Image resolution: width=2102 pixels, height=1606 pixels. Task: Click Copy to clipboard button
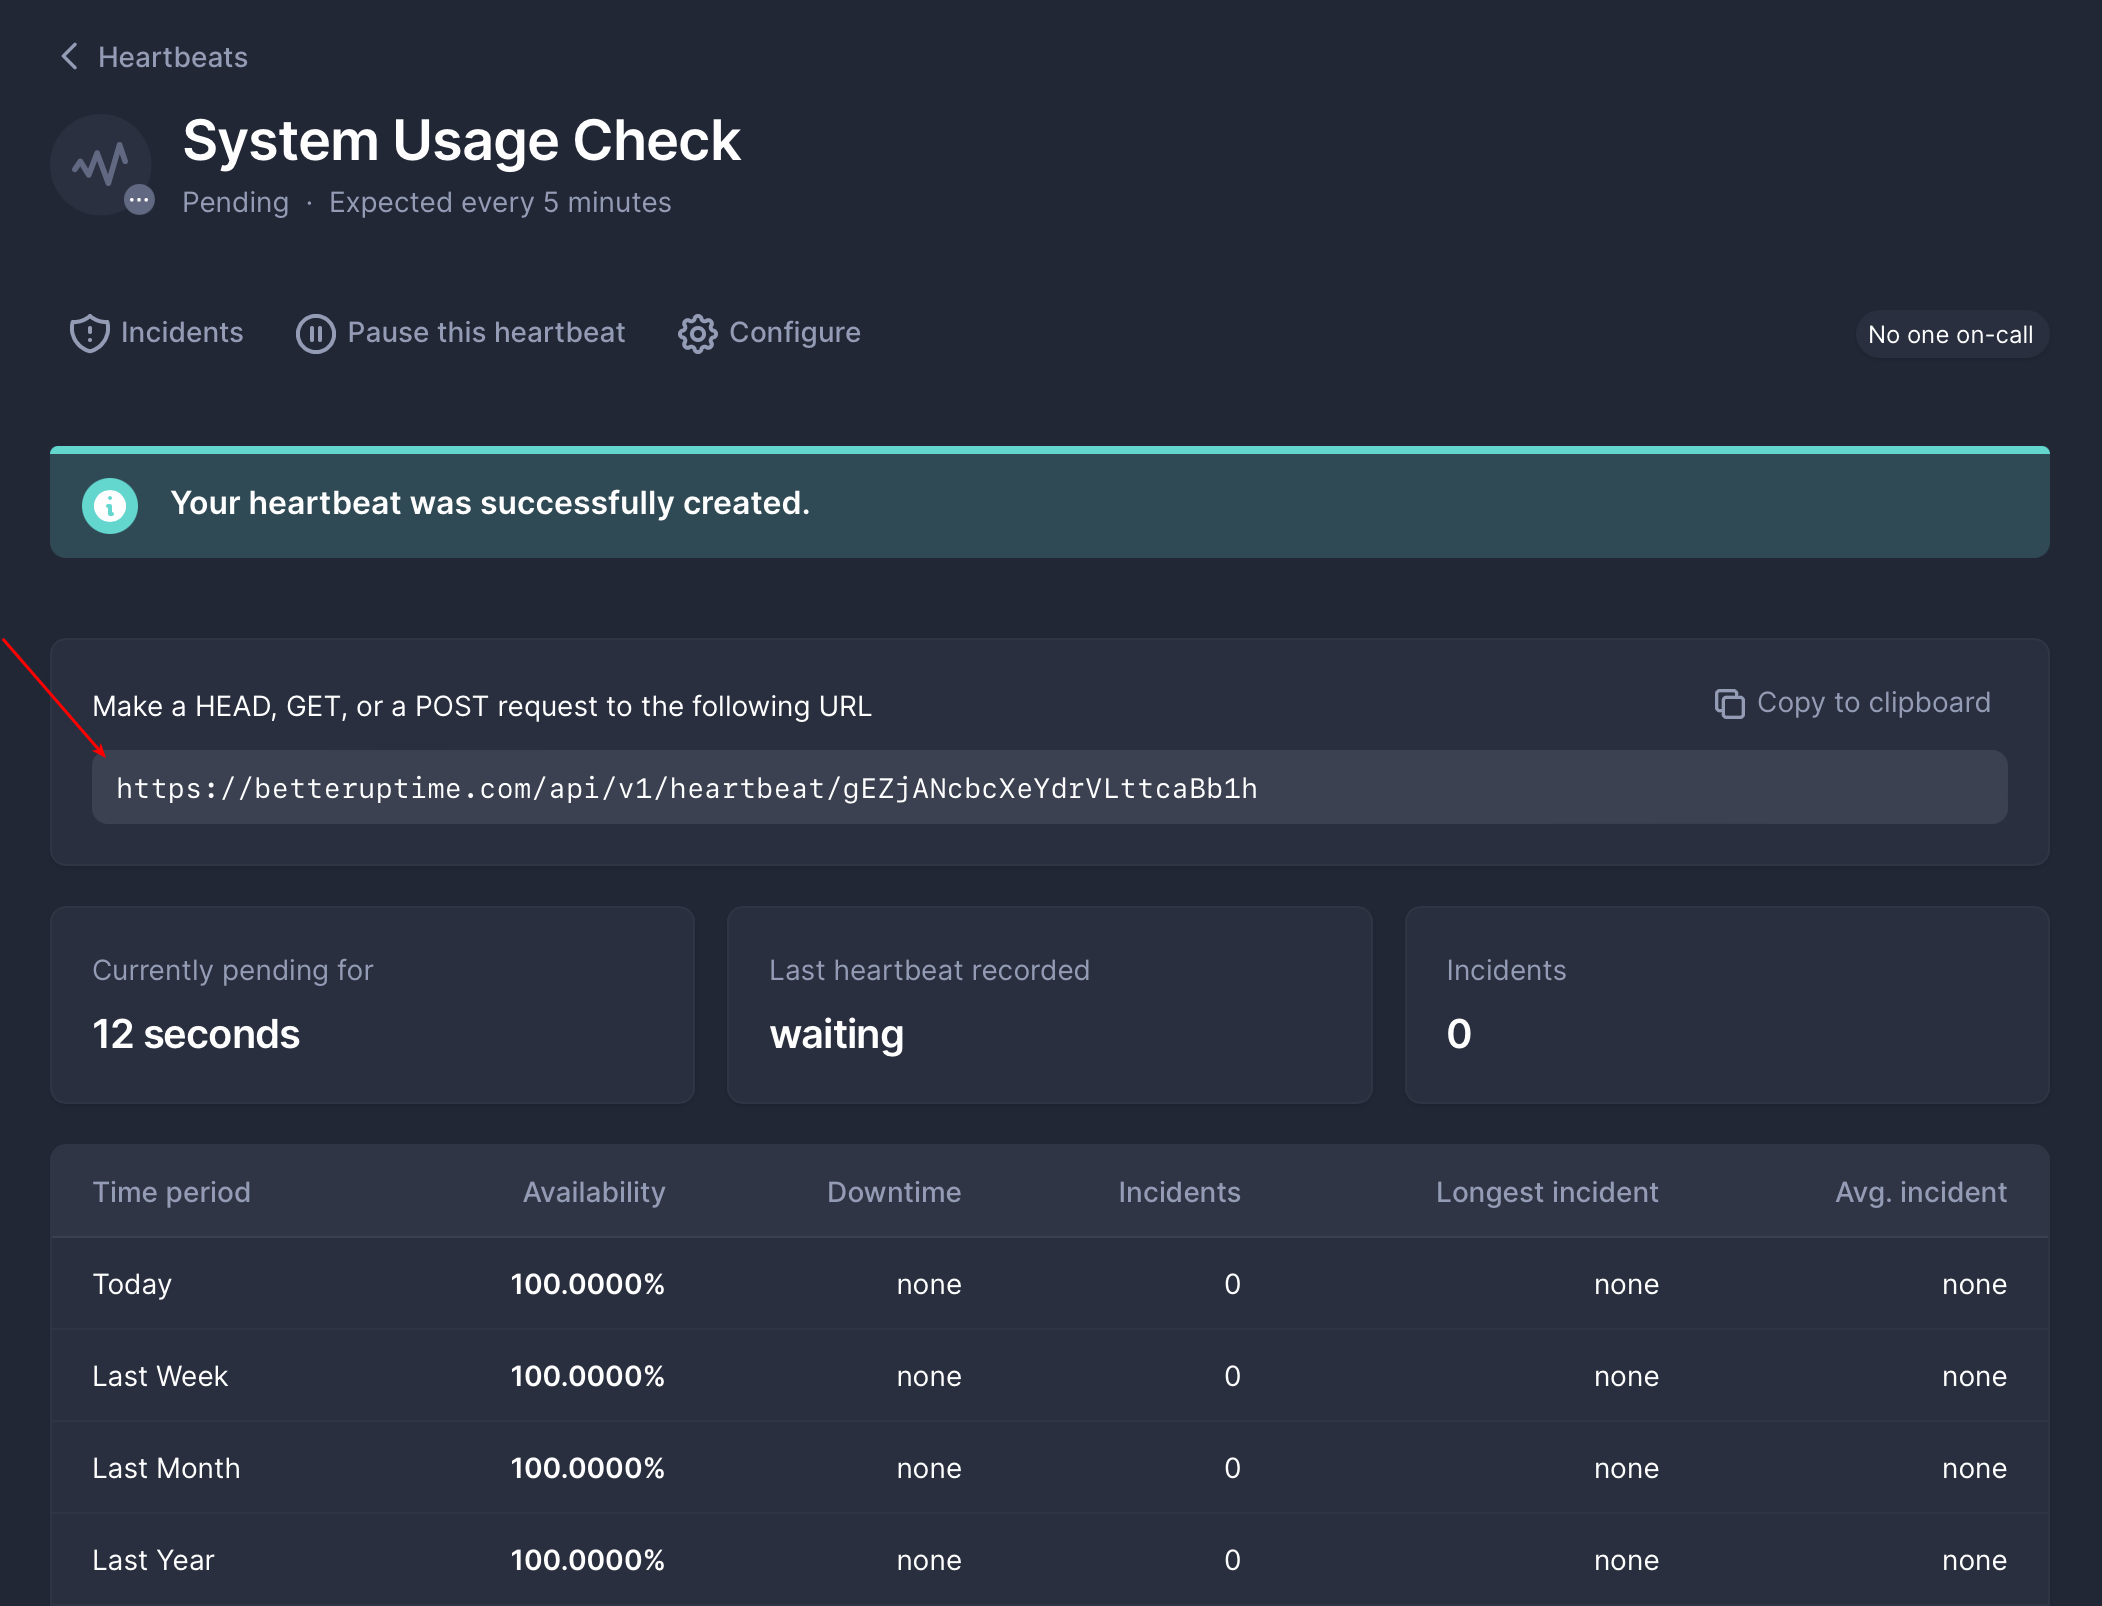(x=1849, y=702)
